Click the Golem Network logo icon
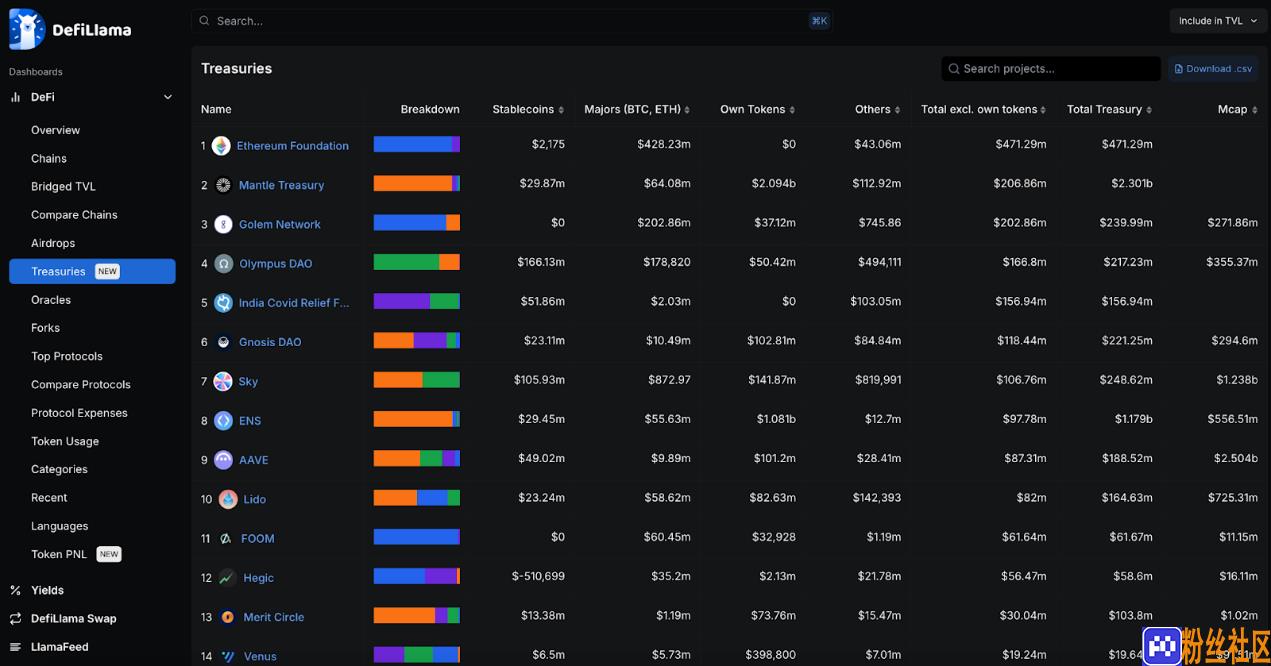Image resolution: width=1271 pixels, height=666 pixels. coord(223,224)
